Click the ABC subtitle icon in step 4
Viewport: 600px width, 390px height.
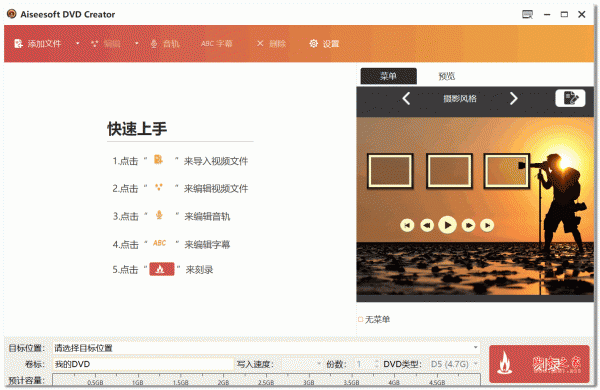pos(160,243)
